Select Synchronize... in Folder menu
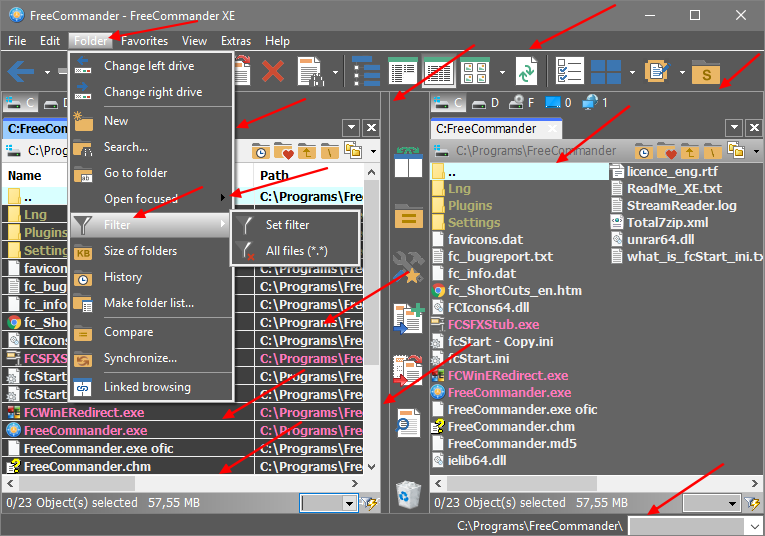 tap(151, 358)
